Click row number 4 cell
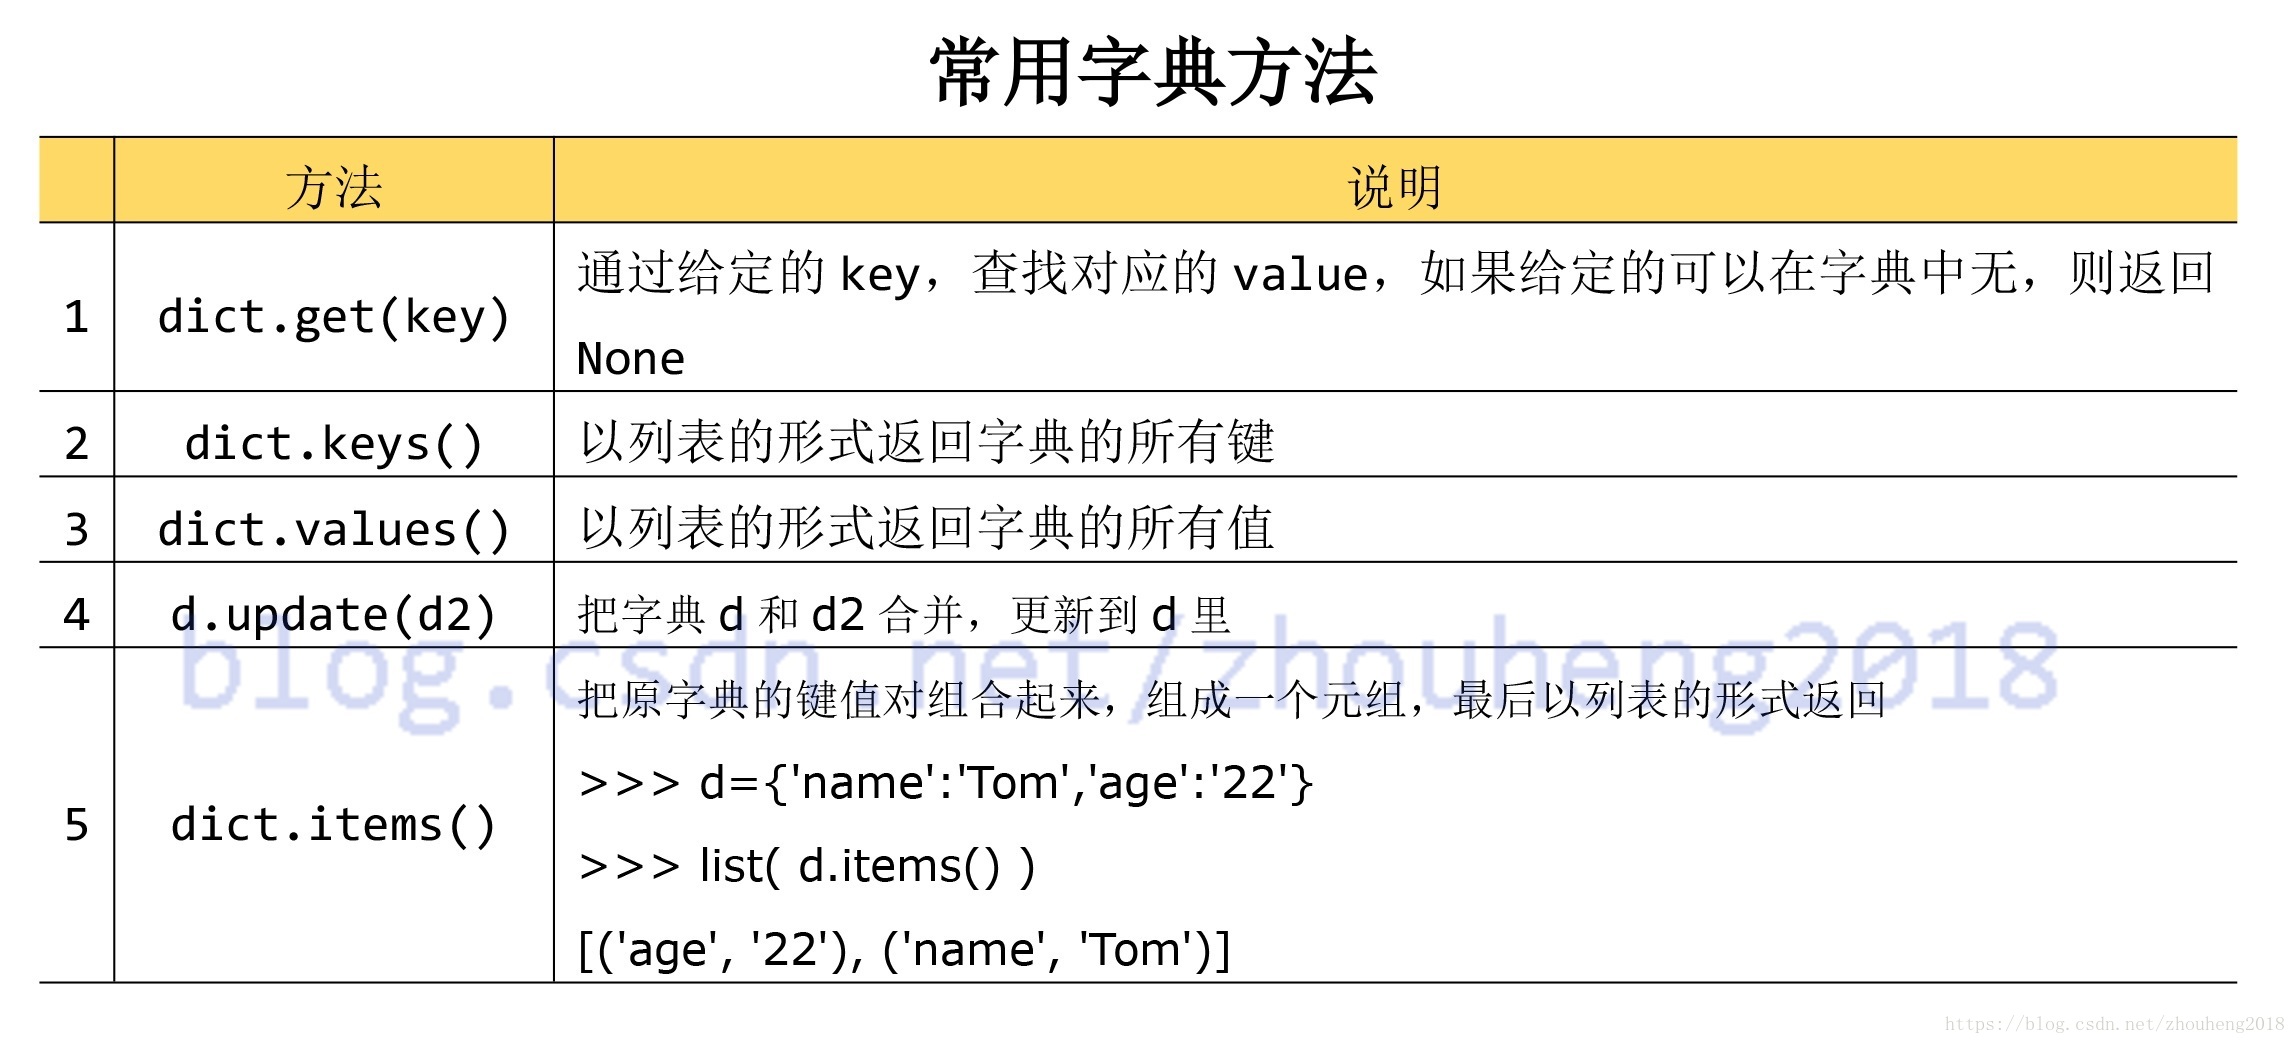 click(76, 614)
